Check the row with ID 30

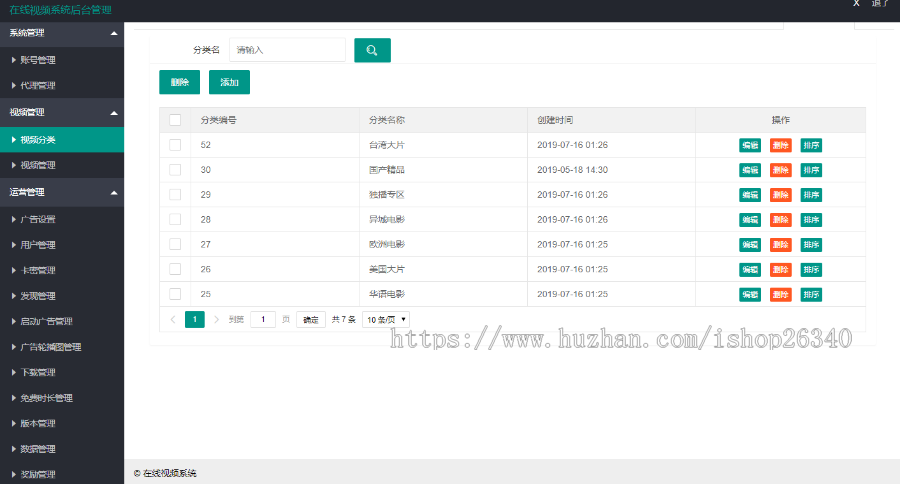click(x=175, y=169)
